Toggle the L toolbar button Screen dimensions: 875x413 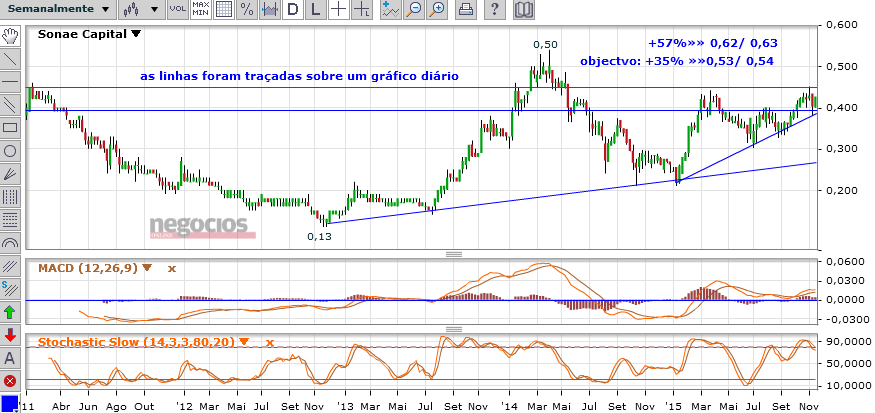[316, 9]
